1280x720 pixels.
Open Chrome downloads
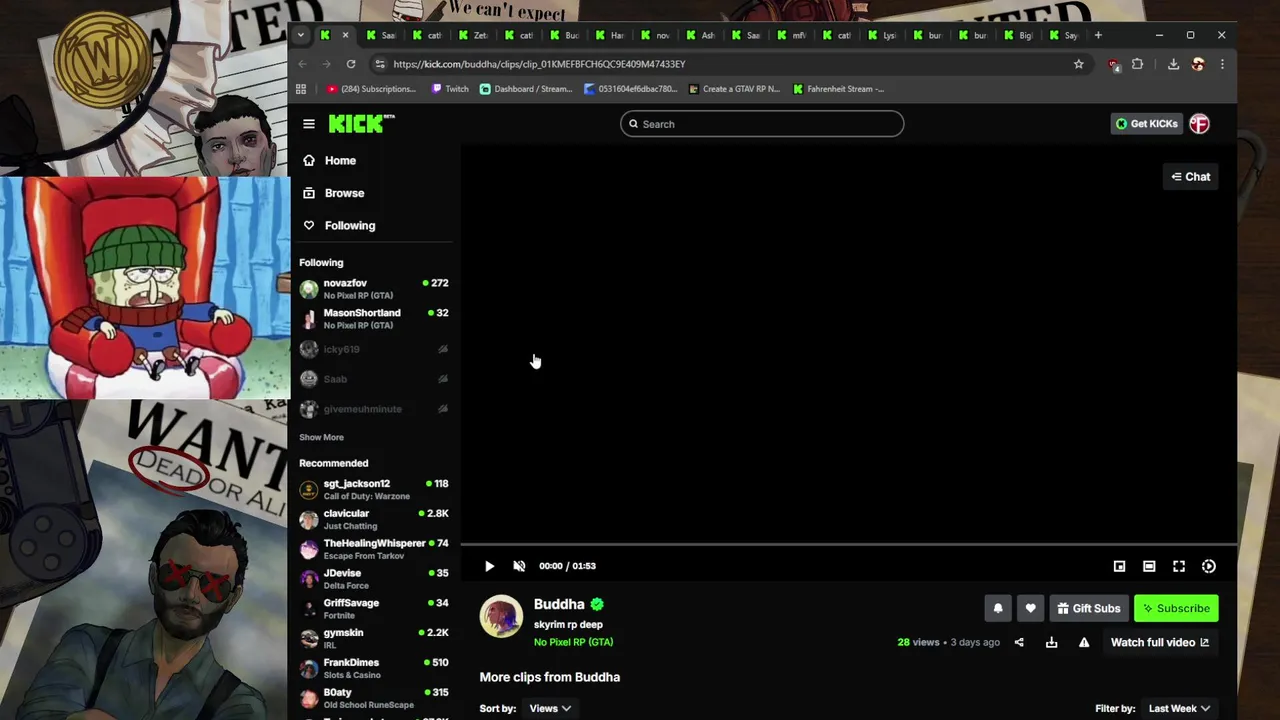[x=1173, y=64]
